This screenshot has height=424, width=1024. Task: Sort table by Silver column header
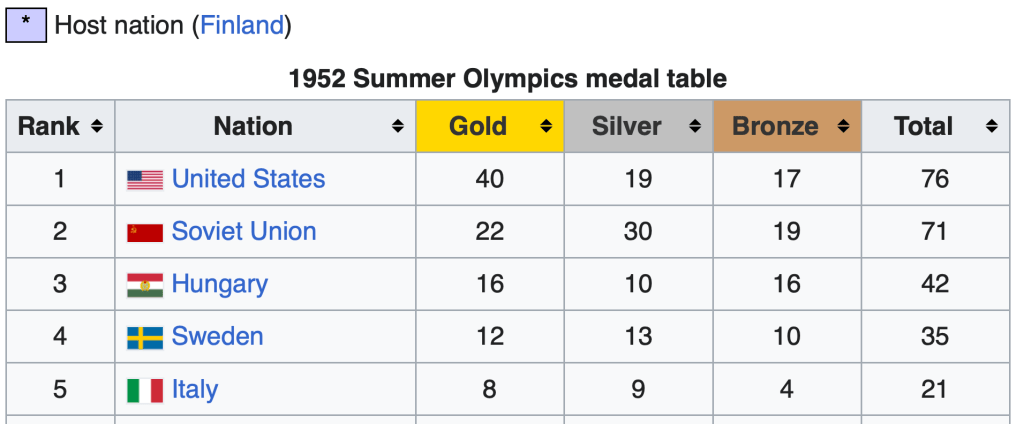click(x=627, y=127)
